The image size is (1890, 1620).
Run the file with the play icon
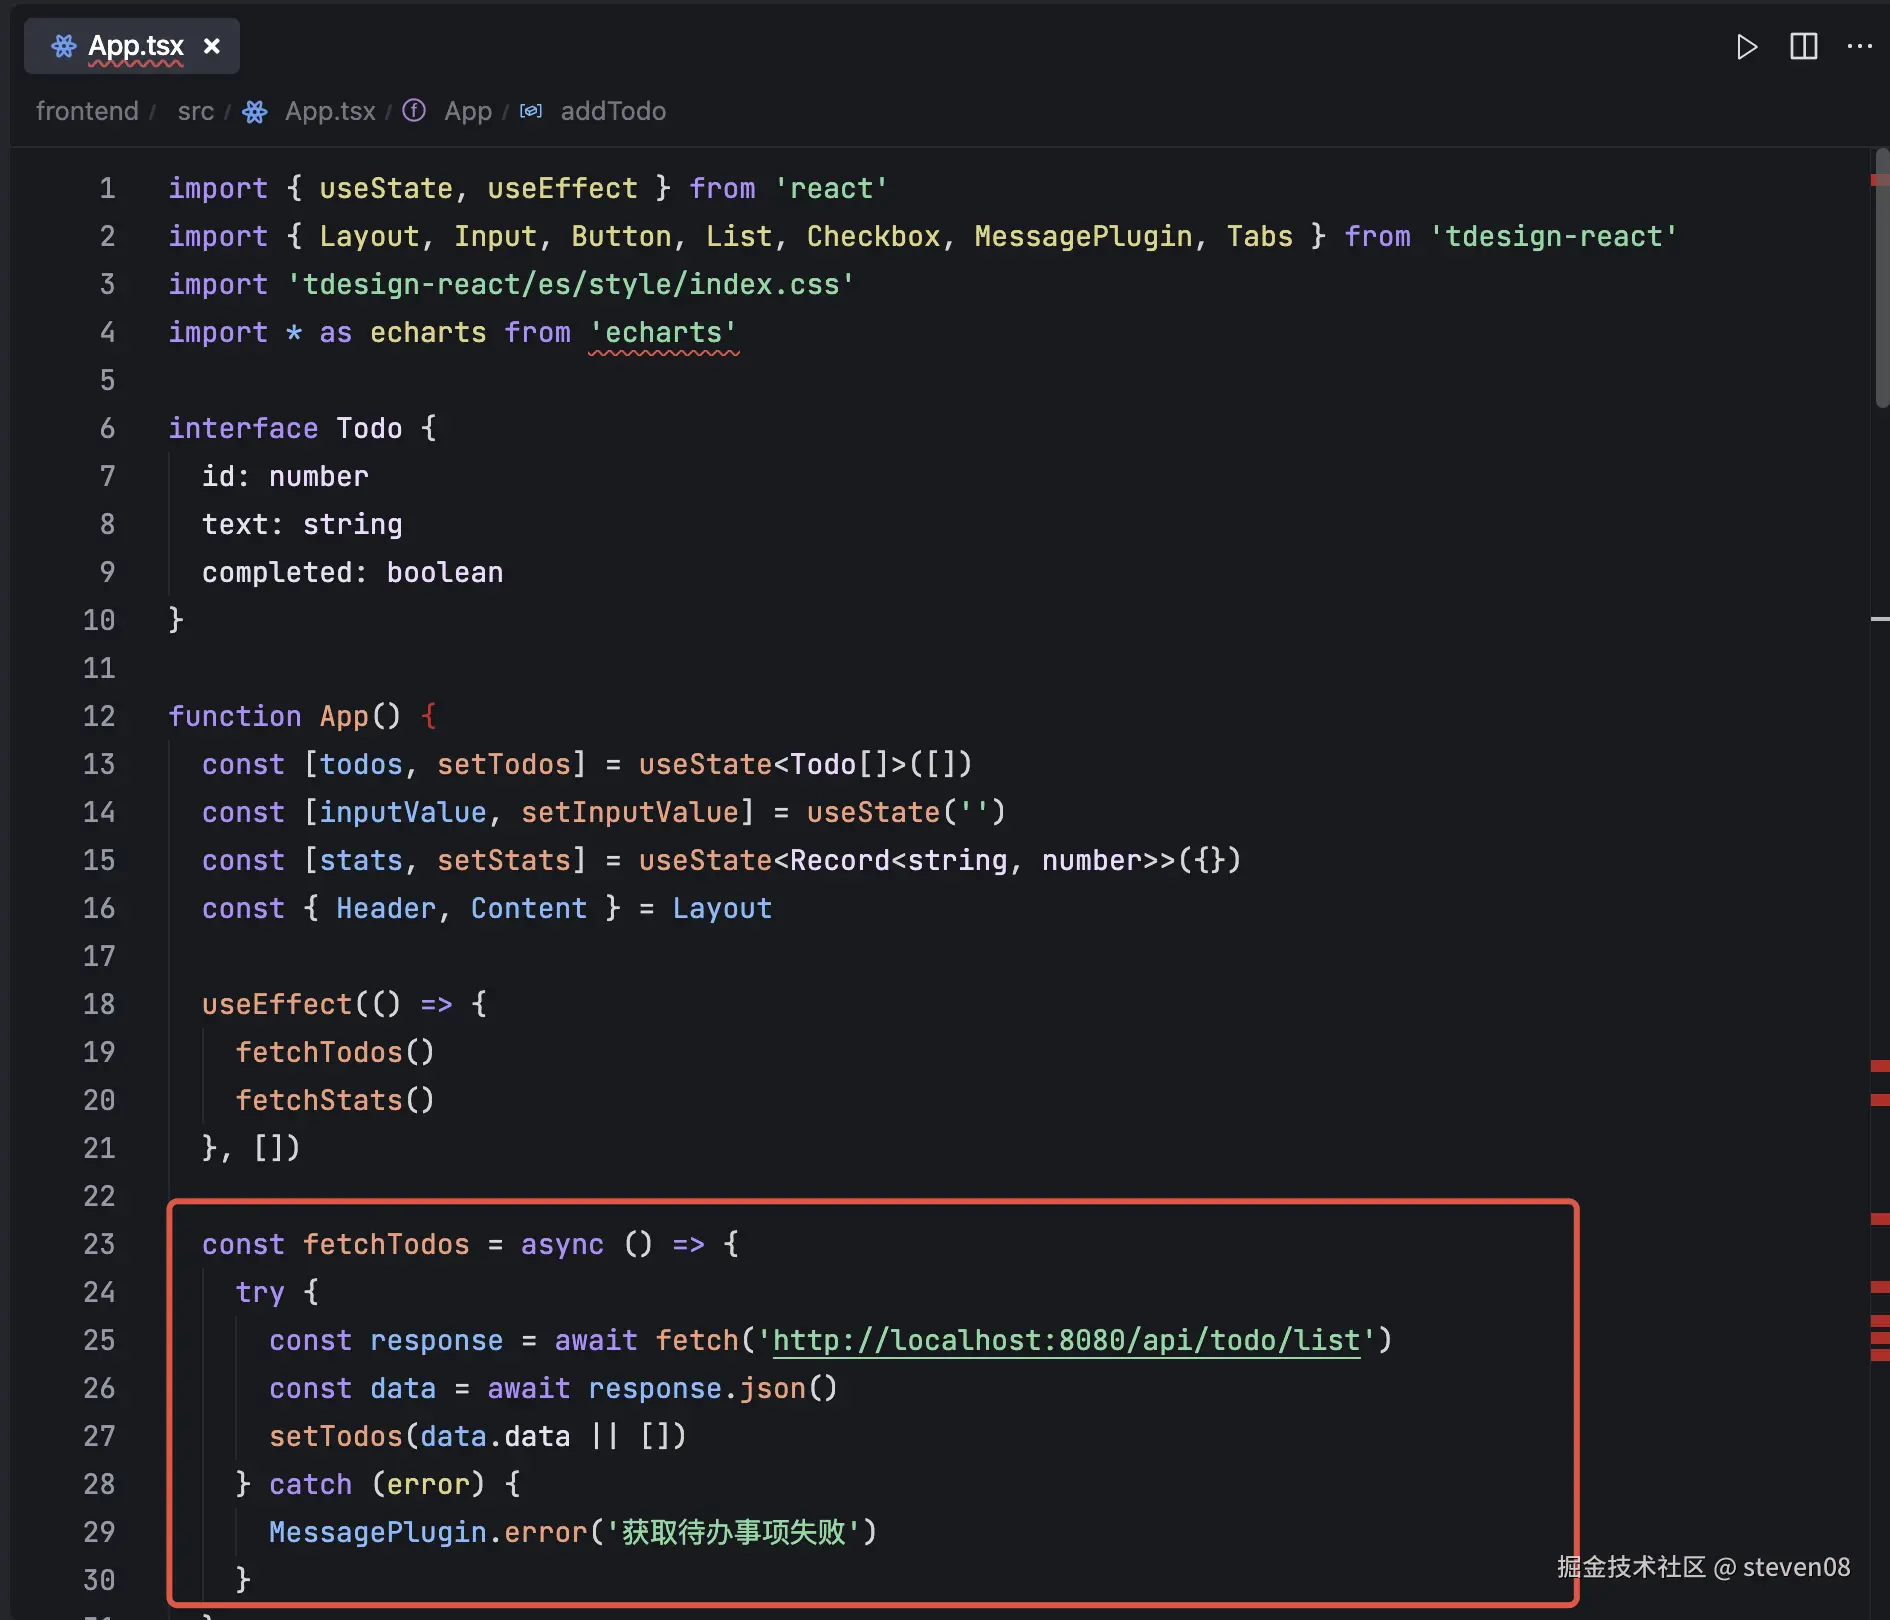[x=1746, y=47]
